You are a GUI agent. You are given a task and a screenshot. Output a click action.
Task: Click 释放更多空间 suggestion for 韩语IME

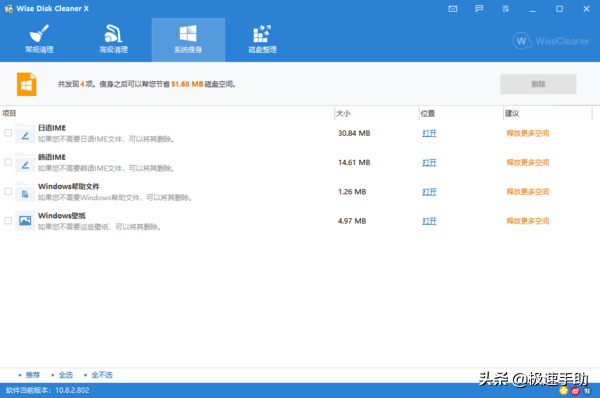coord(528,163)
